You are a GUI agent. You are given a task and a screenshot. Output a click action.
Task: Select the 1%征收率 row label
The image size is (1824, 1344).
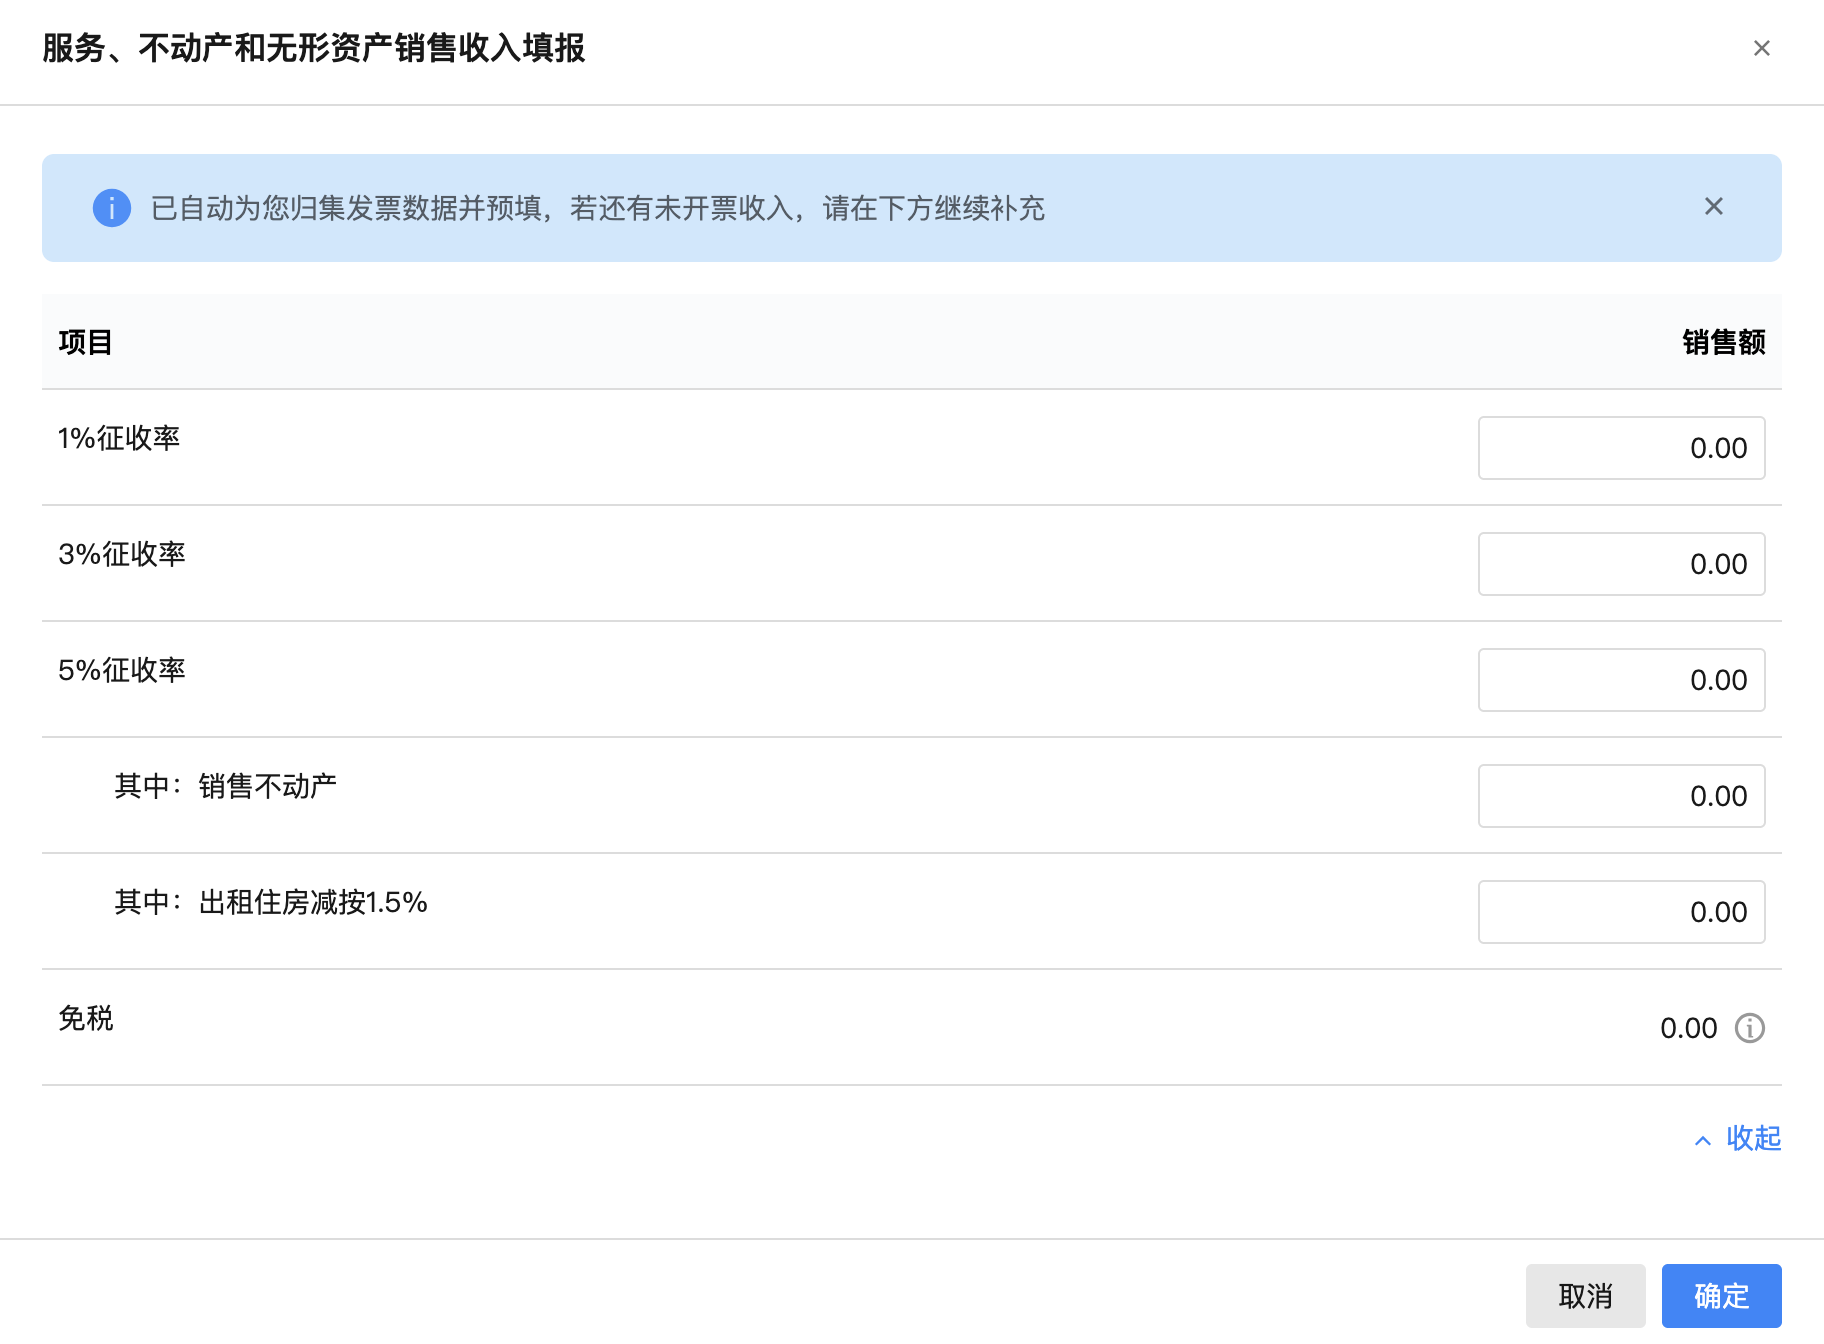(122, 437)
